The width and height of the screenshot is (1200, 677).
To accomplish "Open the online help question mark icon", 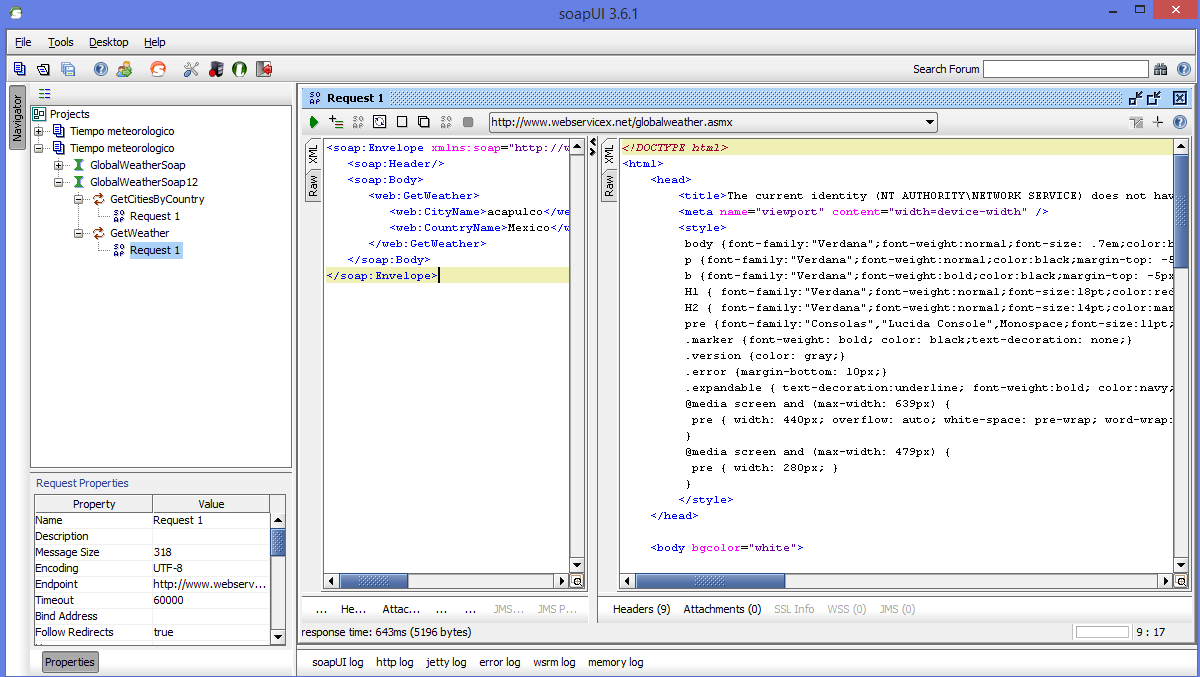I will coord(100,69).
